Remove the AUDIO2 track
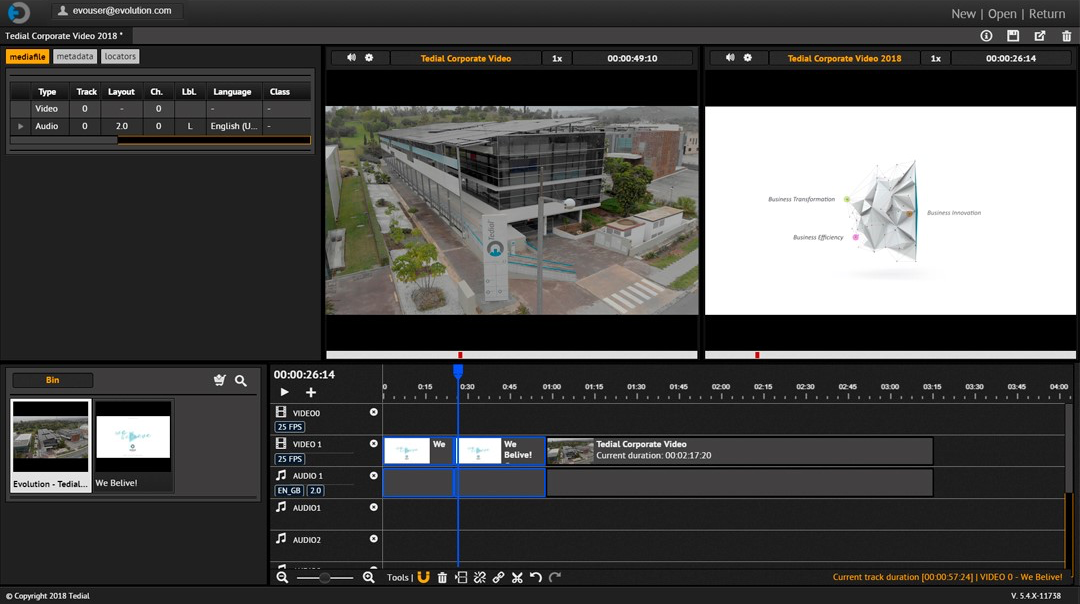Image resolution: width=1080 pixels, height=604 pixels. coord(373,539)
